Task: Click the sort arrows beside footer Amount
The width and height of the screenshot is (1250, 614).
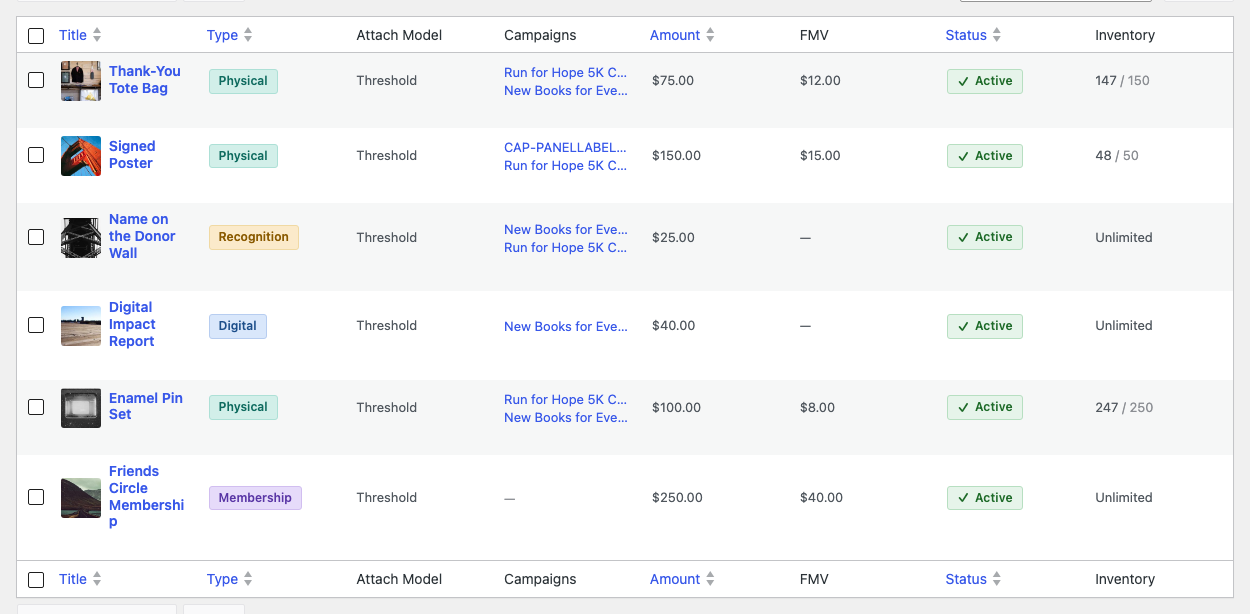Action: tap(710, 579)
